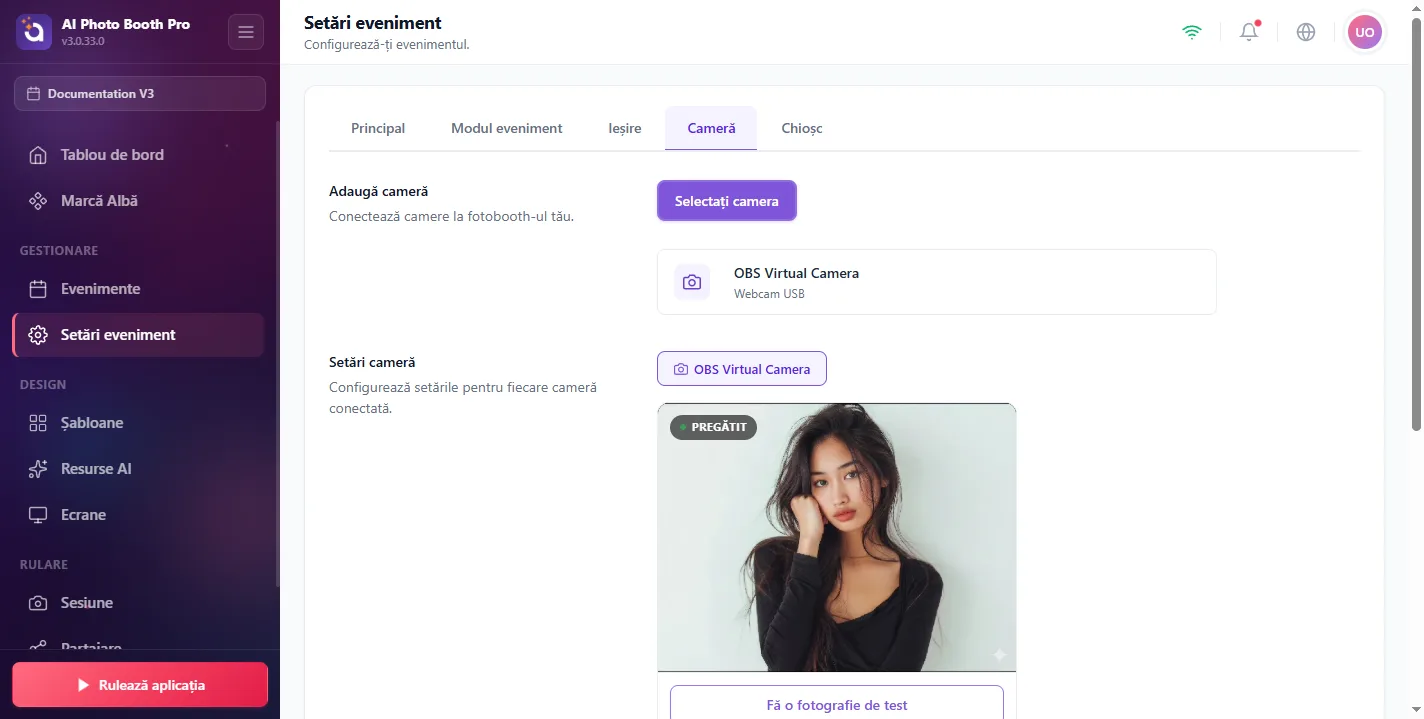Click the AI Photo Booth Pro logo
Viewport: 1424px width, 719px height.
click(34, 32)
